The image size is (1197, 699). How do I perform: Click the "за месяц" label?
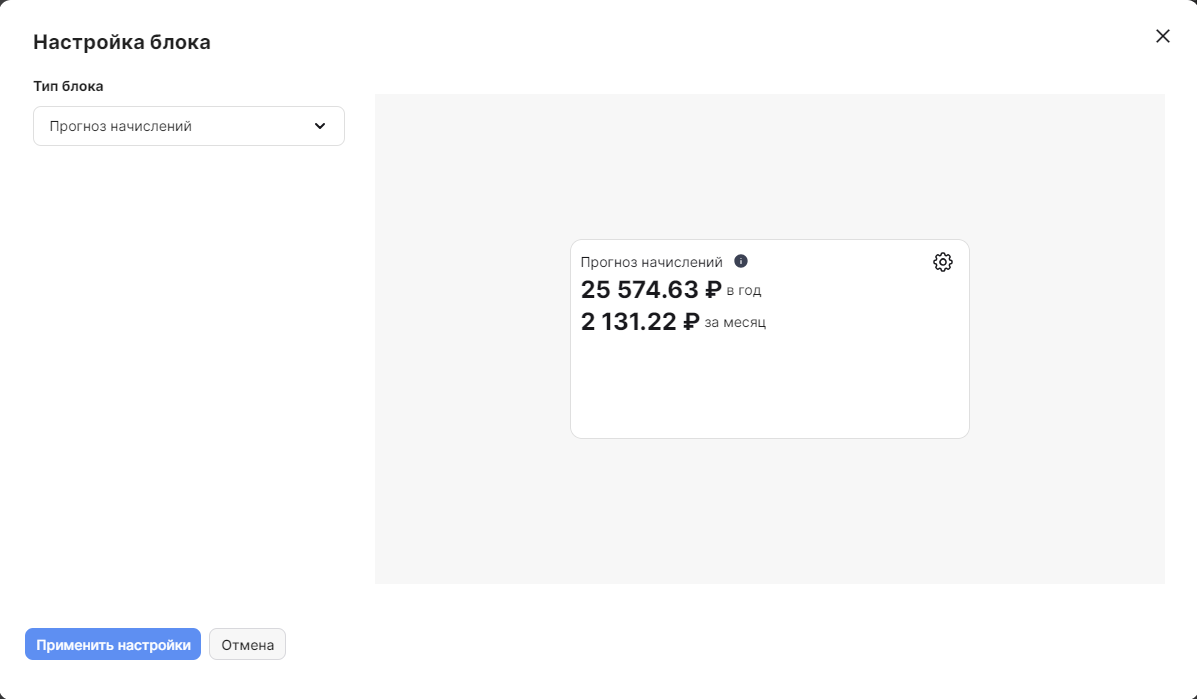[x=735, y=323]
